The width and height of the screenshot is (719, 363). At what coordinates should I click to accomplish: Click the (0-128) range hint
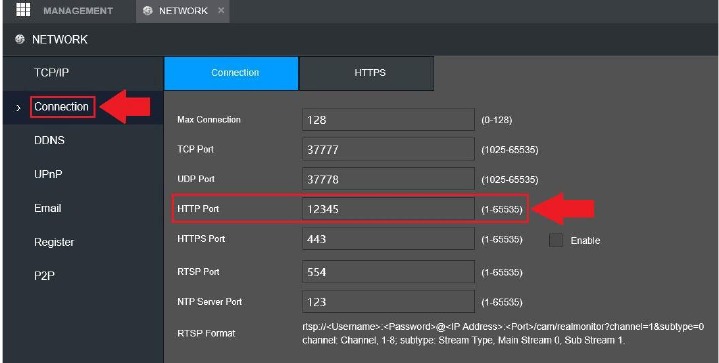(497, 120)
